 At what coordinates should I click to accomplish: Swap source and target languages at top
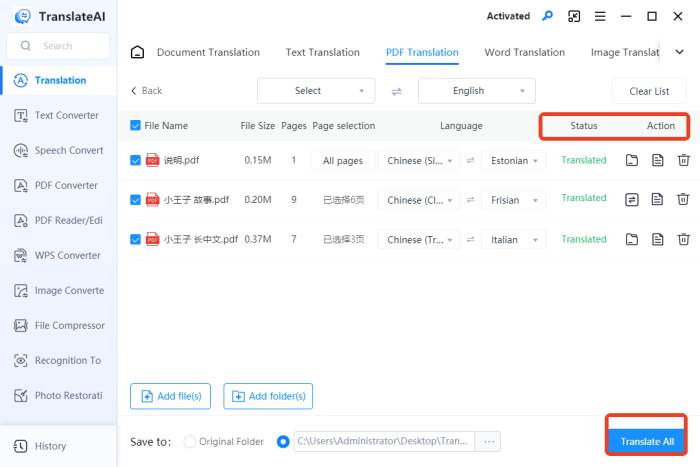pyautogui.click(x=396, y=92)
